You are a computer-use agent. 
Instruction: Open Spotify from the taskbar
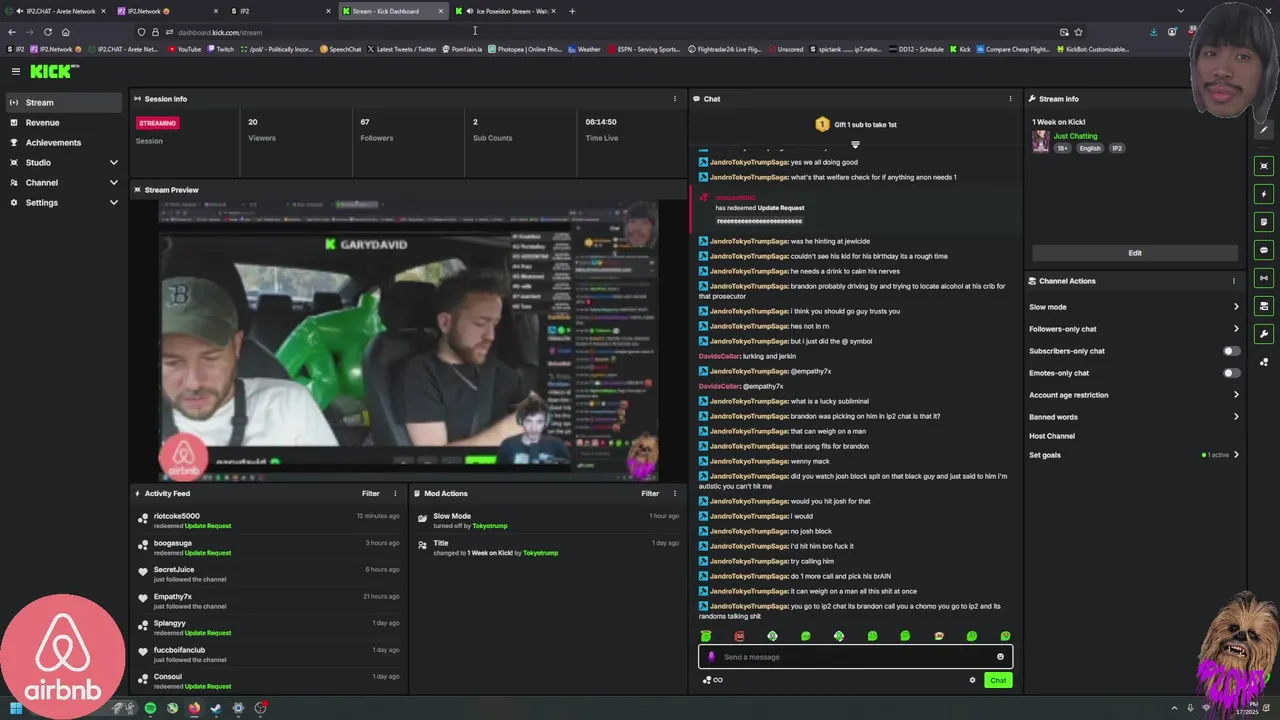[150, 708]
